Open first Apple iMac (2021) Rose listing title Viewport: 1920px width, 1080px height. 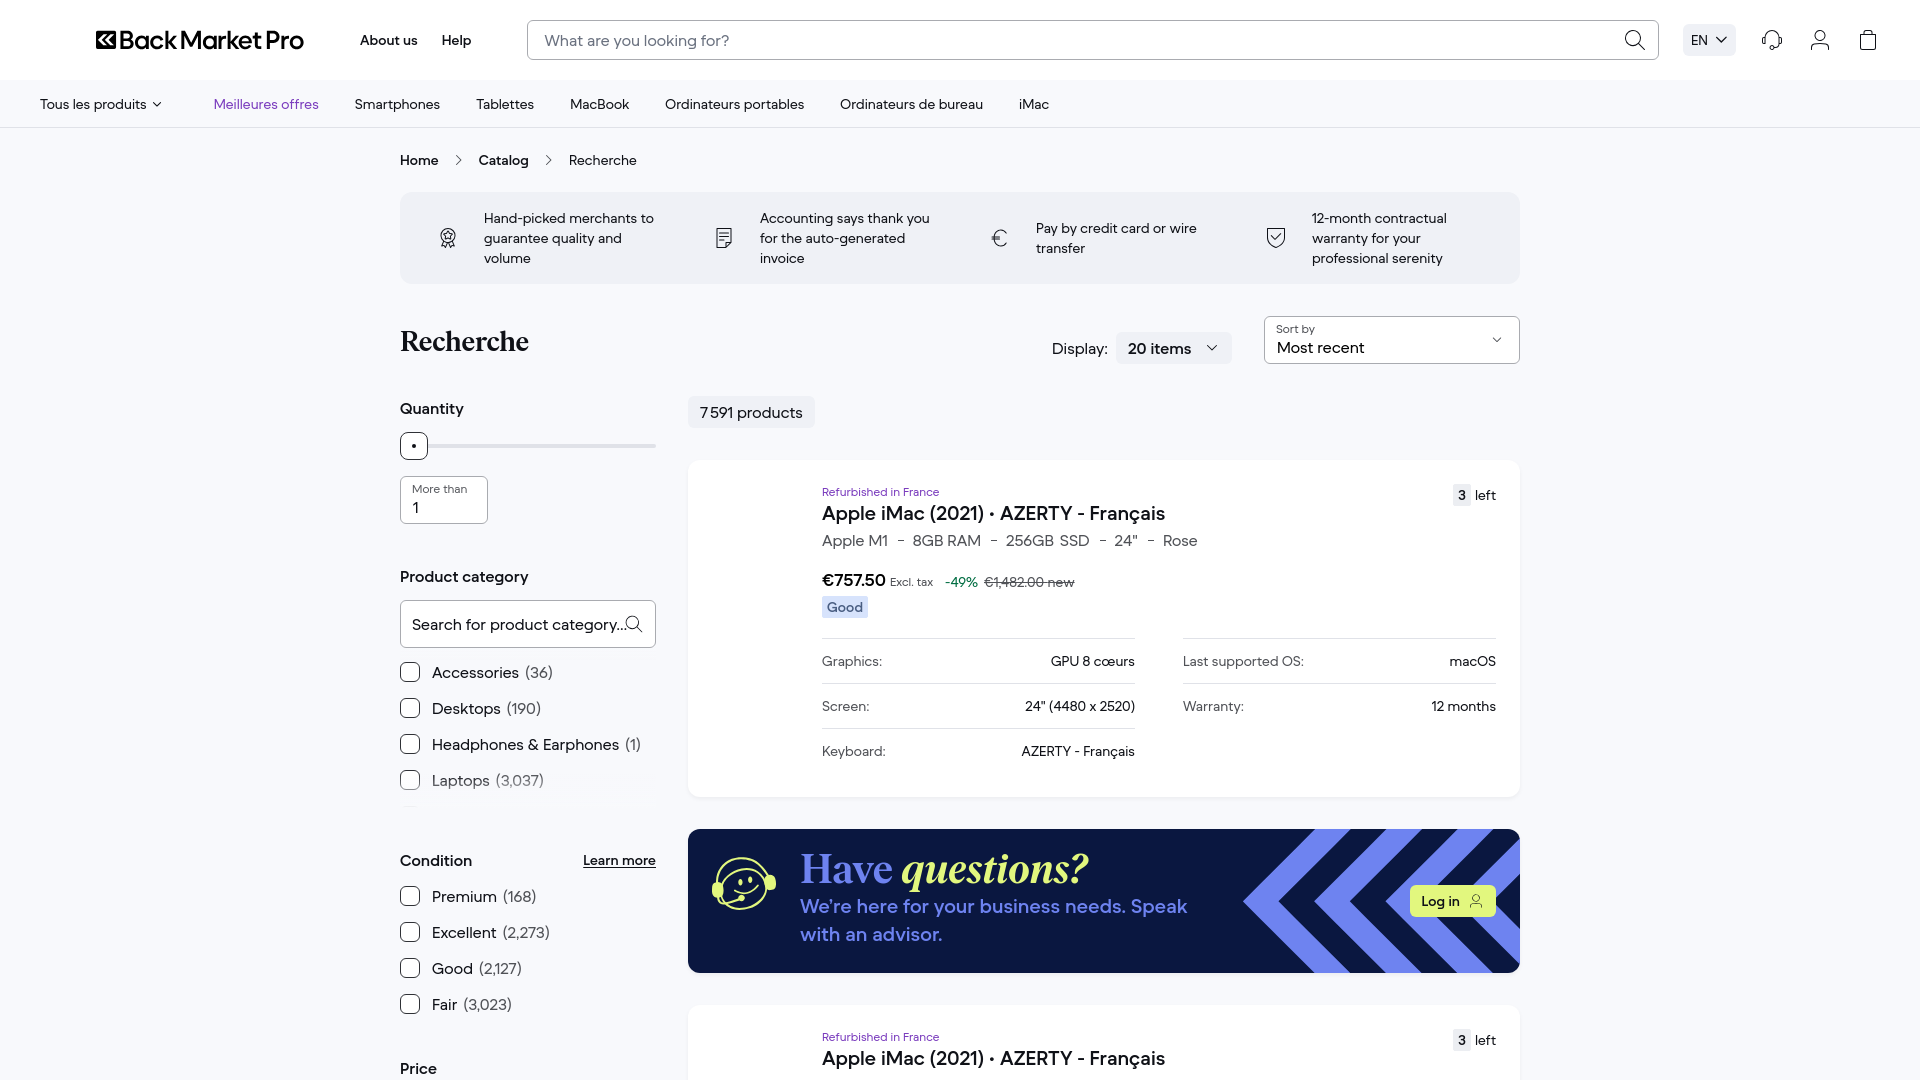tap(993, 513)
